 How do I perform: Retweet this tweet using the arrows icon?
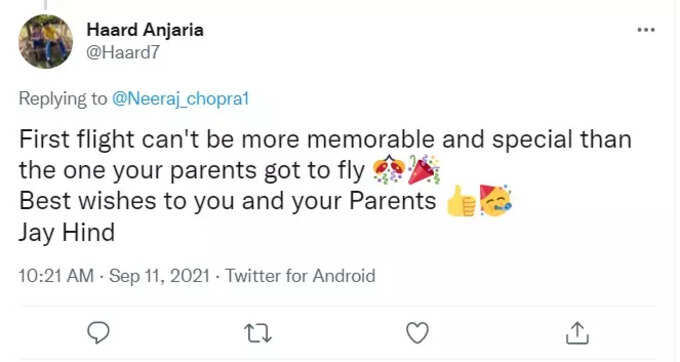(258, 333)
